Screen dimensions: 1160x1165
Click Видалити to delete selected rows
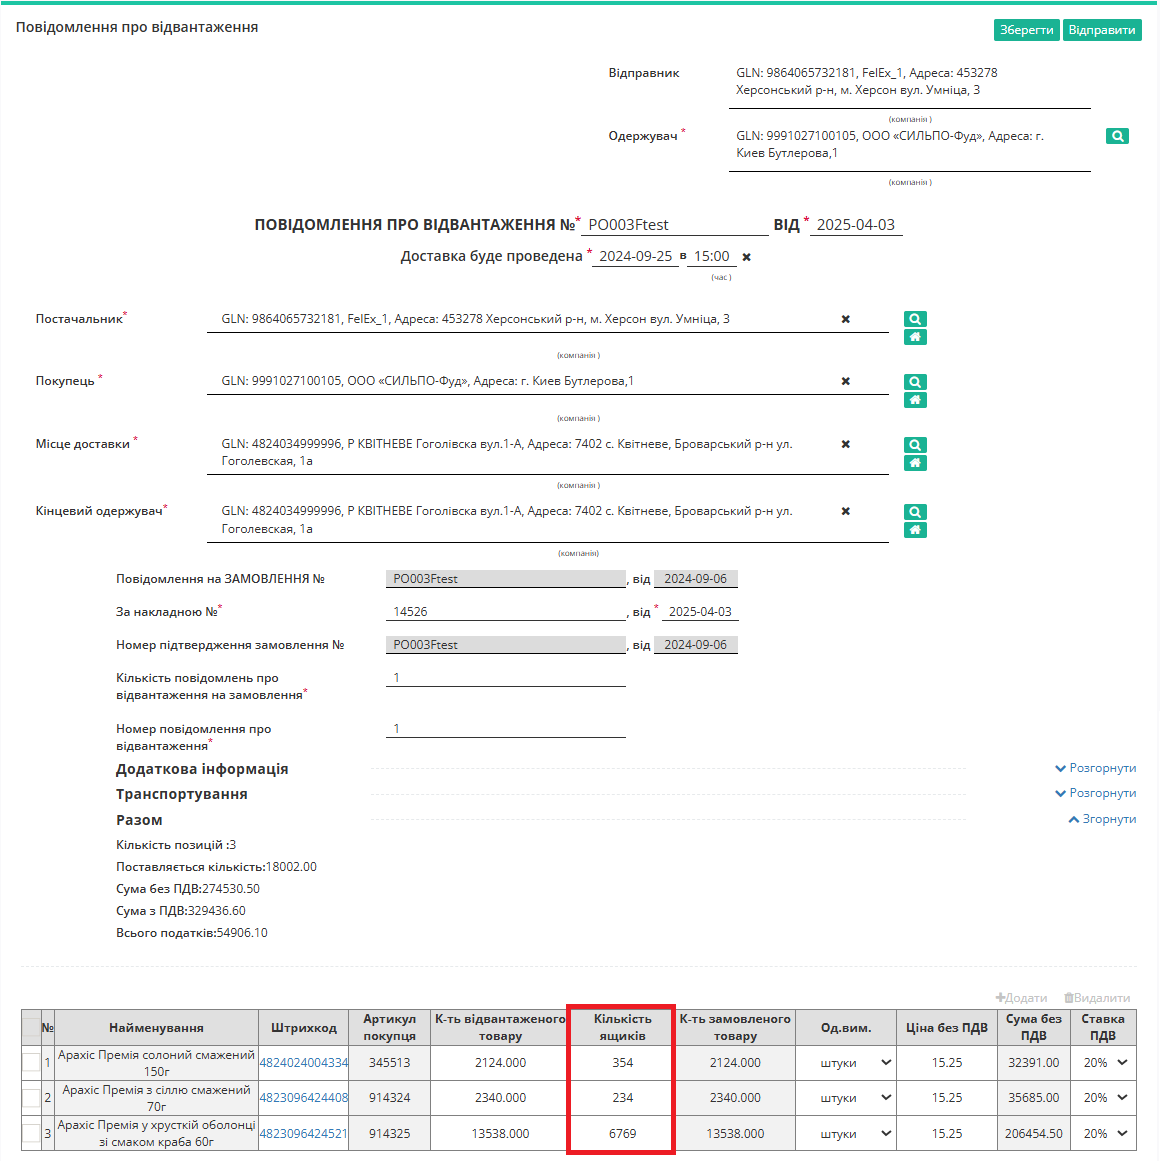1097,998
